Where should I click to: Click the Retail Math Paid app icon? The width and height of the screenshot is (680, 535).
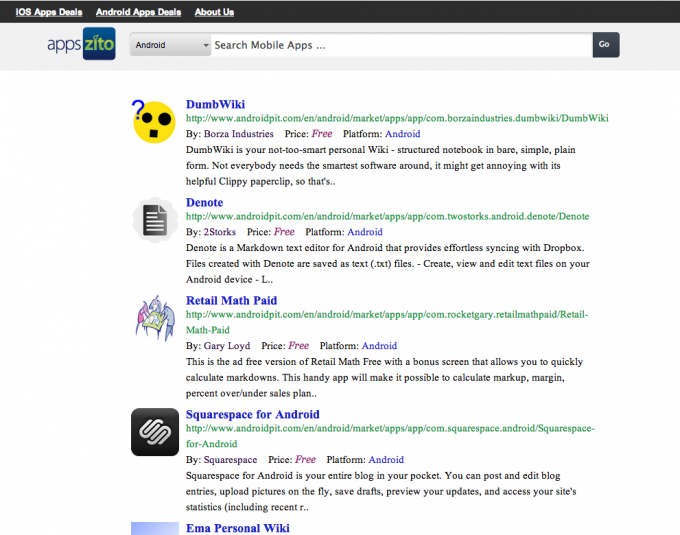pyautogui.click(x=155, y=318)
